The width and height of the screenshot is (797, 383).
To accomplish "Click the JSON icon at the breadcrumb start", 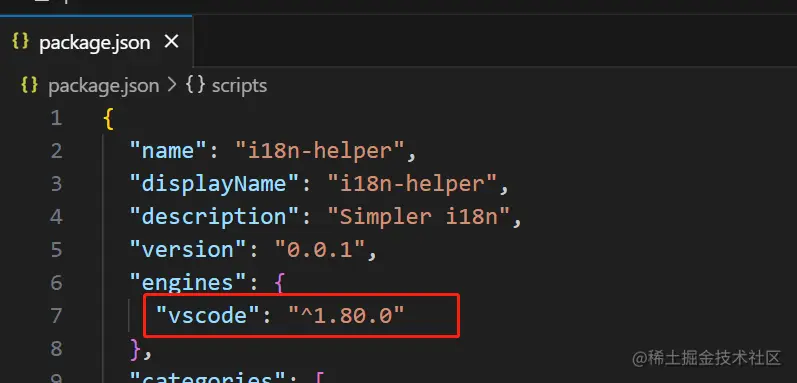I will tap(29, 85).
